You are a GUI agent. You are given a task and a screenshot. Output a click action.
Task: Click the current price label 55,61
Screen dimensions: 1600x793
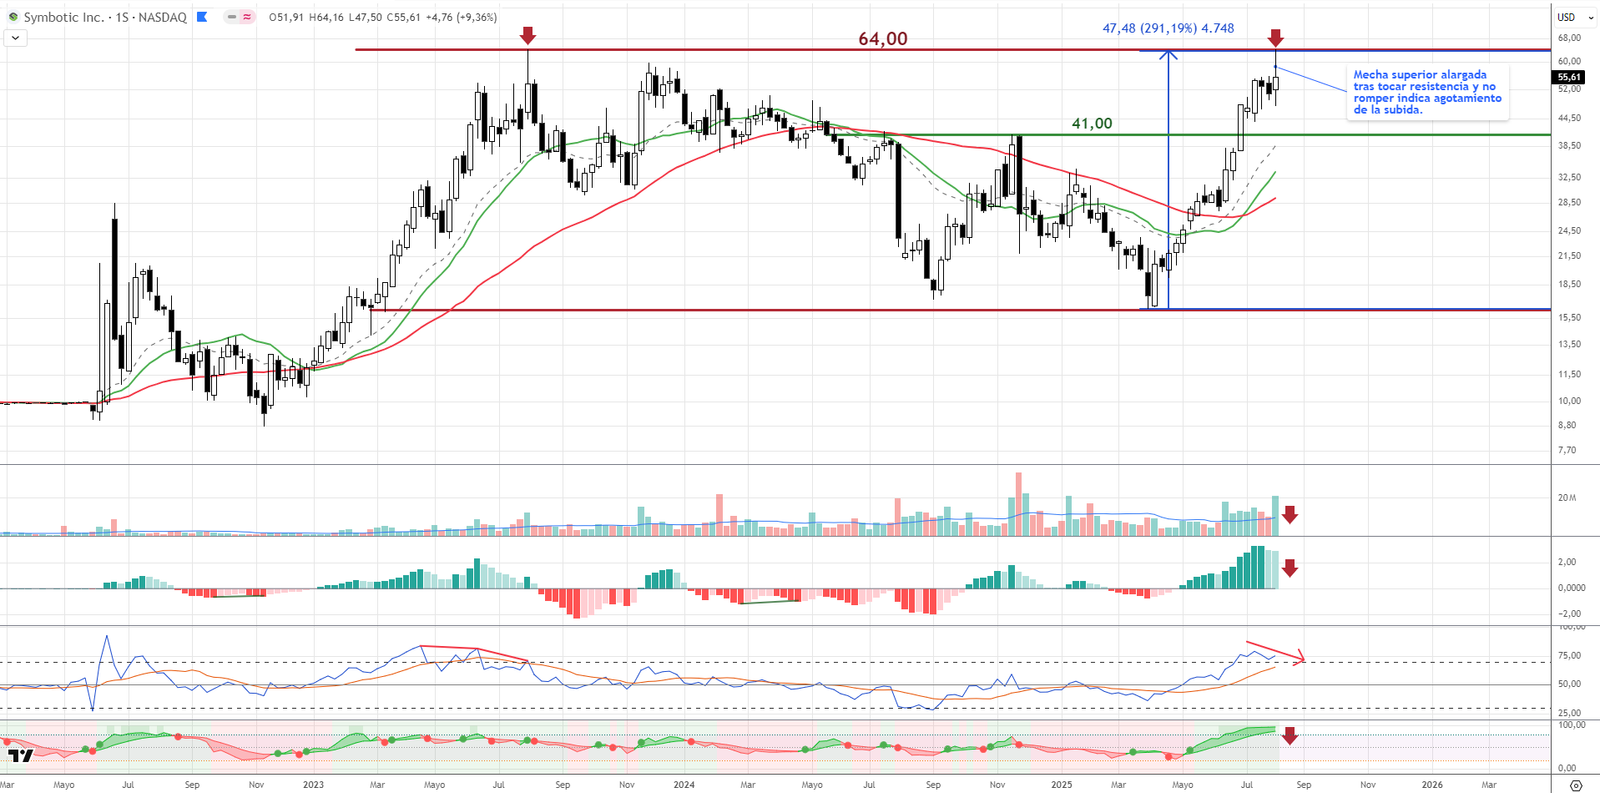coord(1569,77)
